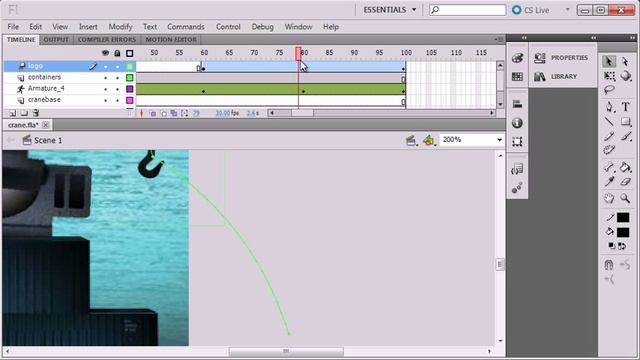The height and width of the screenshot is (360, 640).
Task: Lock the Armature_4 layer
Action: tap(118, 89)
